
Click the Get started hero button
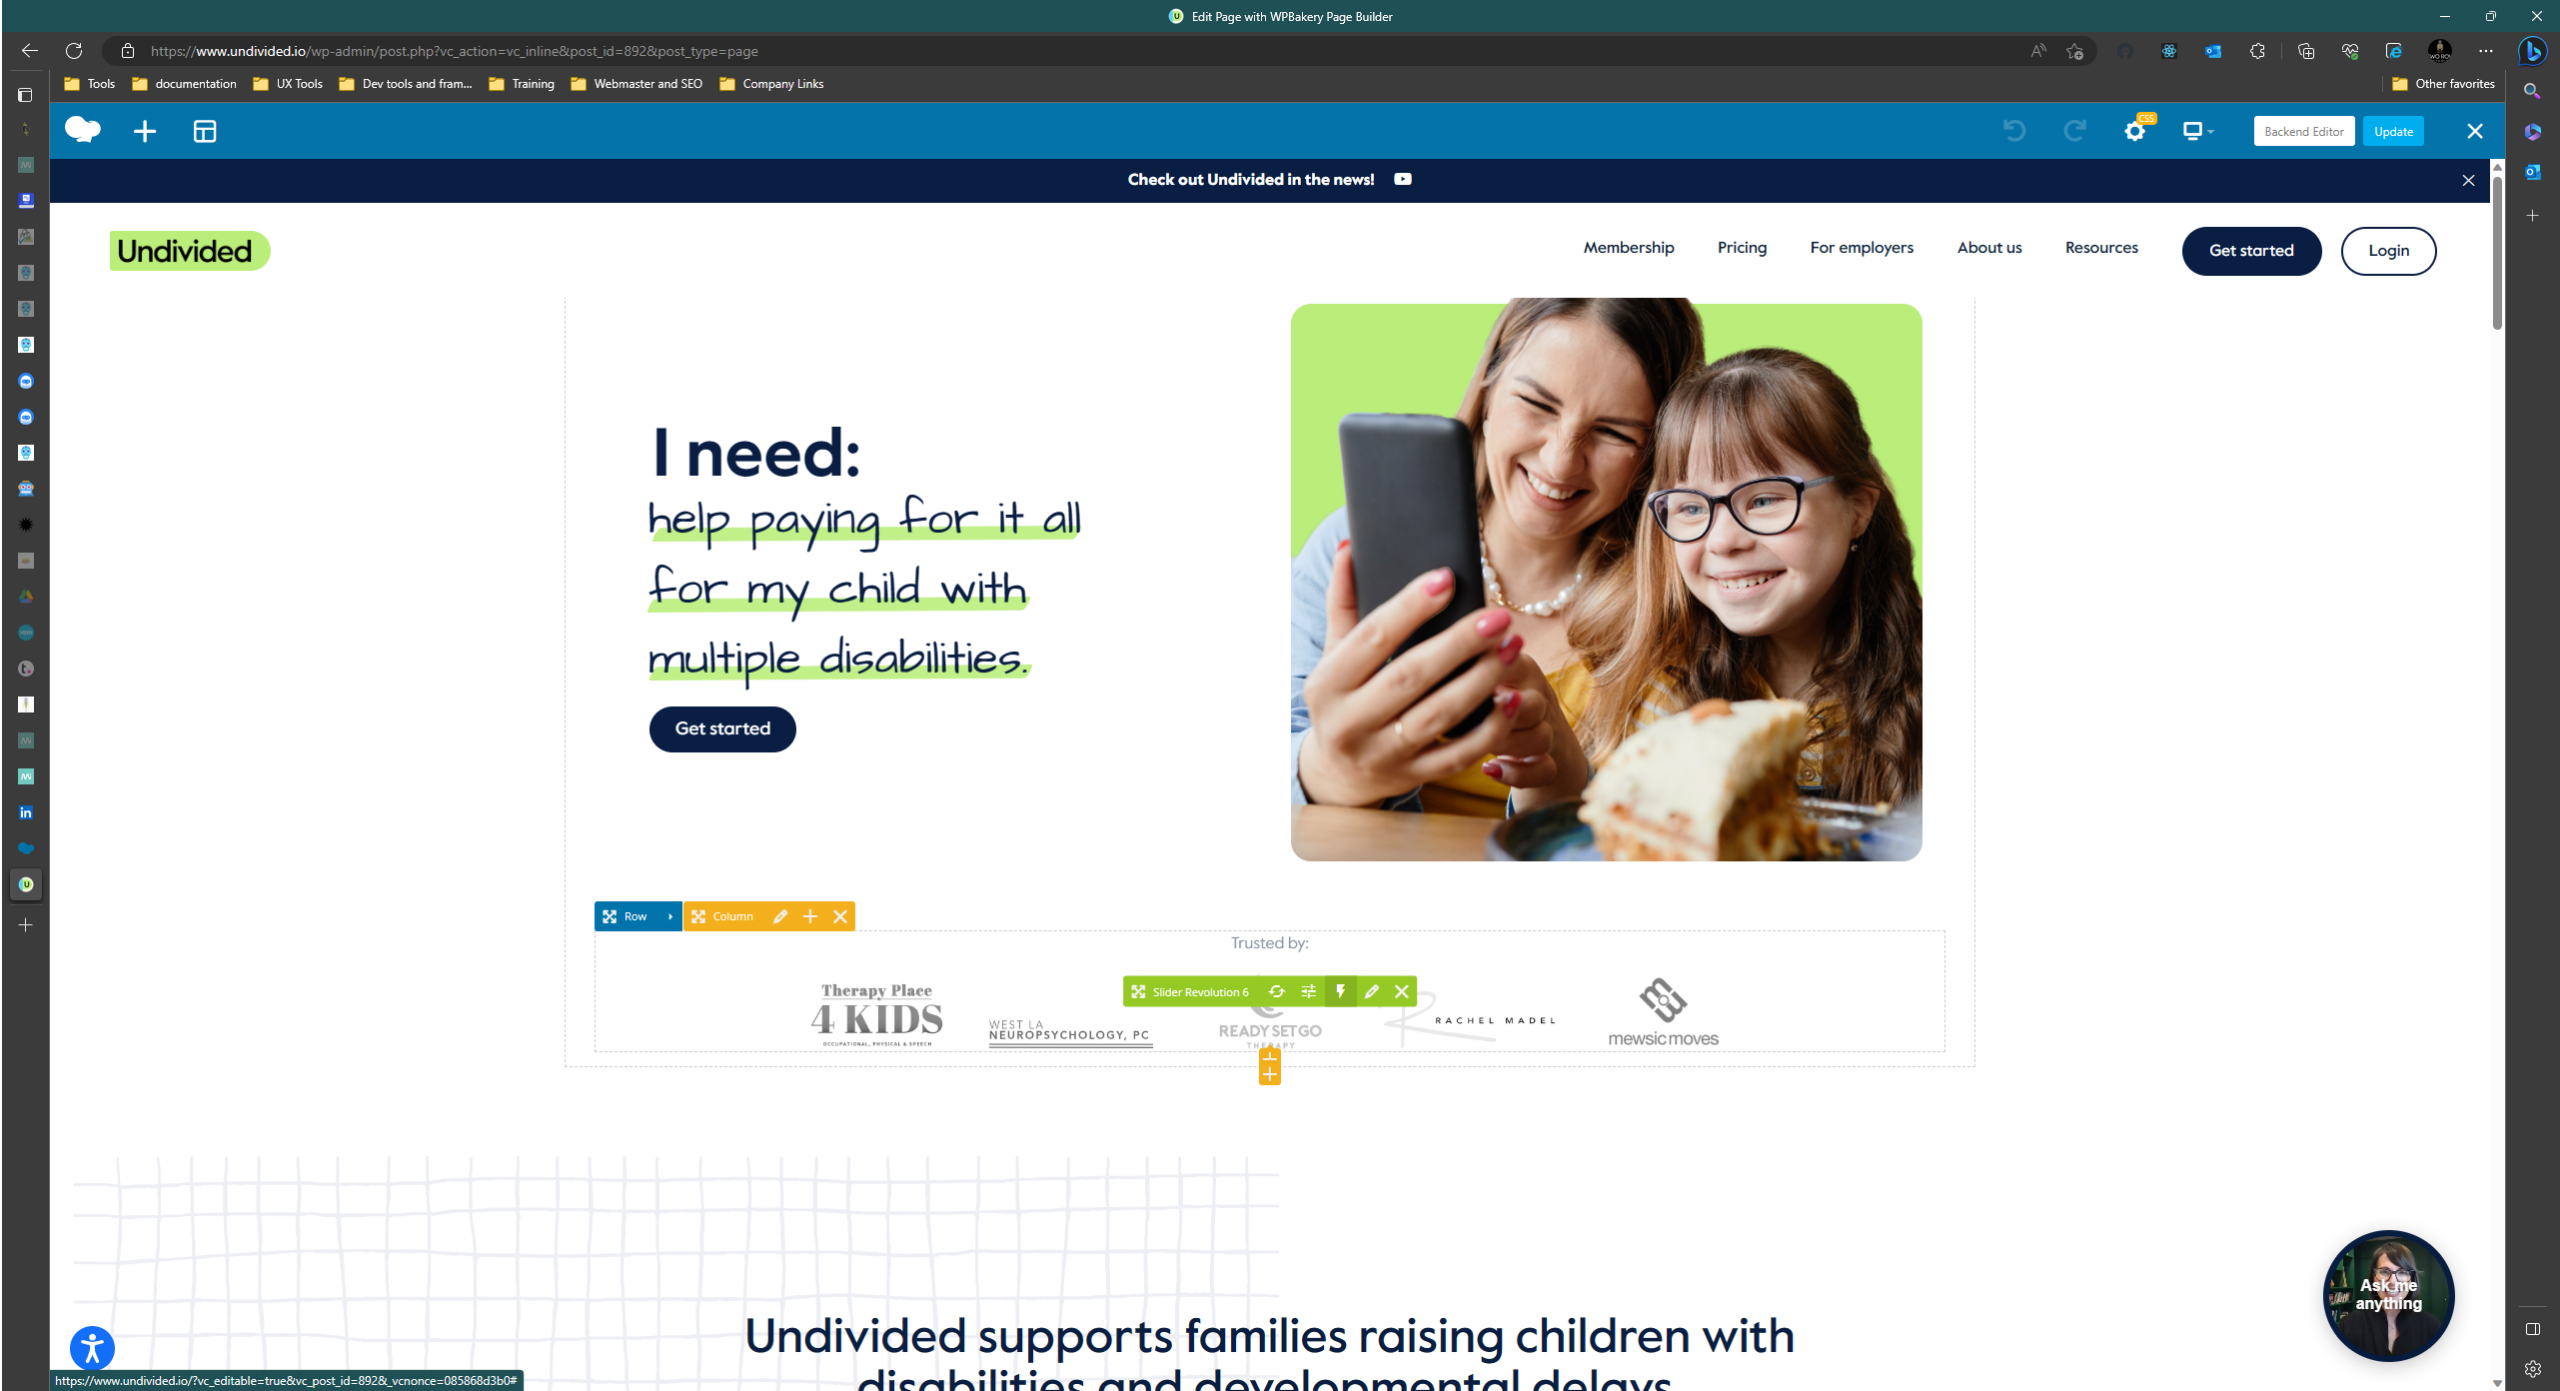(x=723, y=728)
